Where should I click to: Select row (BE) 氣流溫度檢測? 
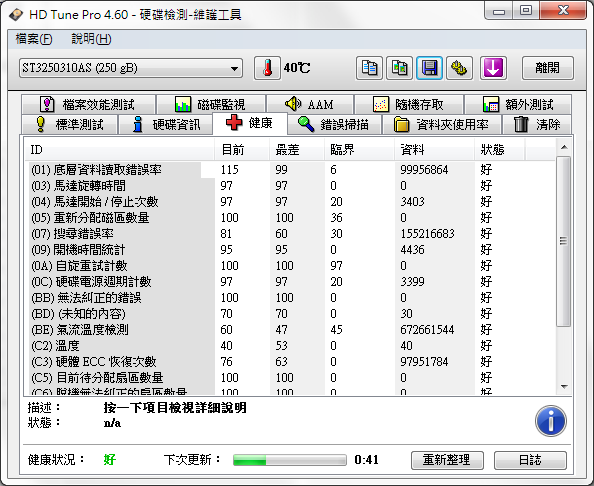290,330
